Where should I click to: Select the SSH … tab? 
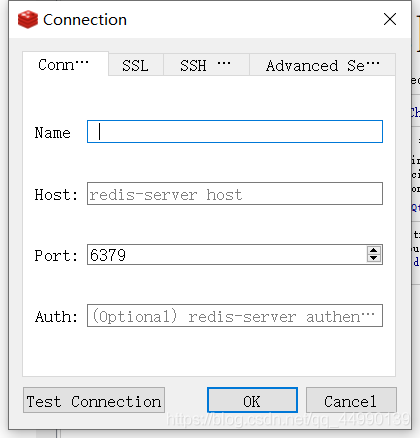(206, 65)
